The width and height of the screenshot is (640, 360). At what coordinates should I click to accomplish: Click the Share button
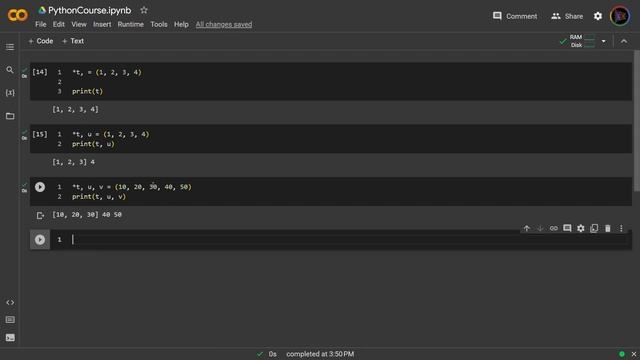pos(567,16)
